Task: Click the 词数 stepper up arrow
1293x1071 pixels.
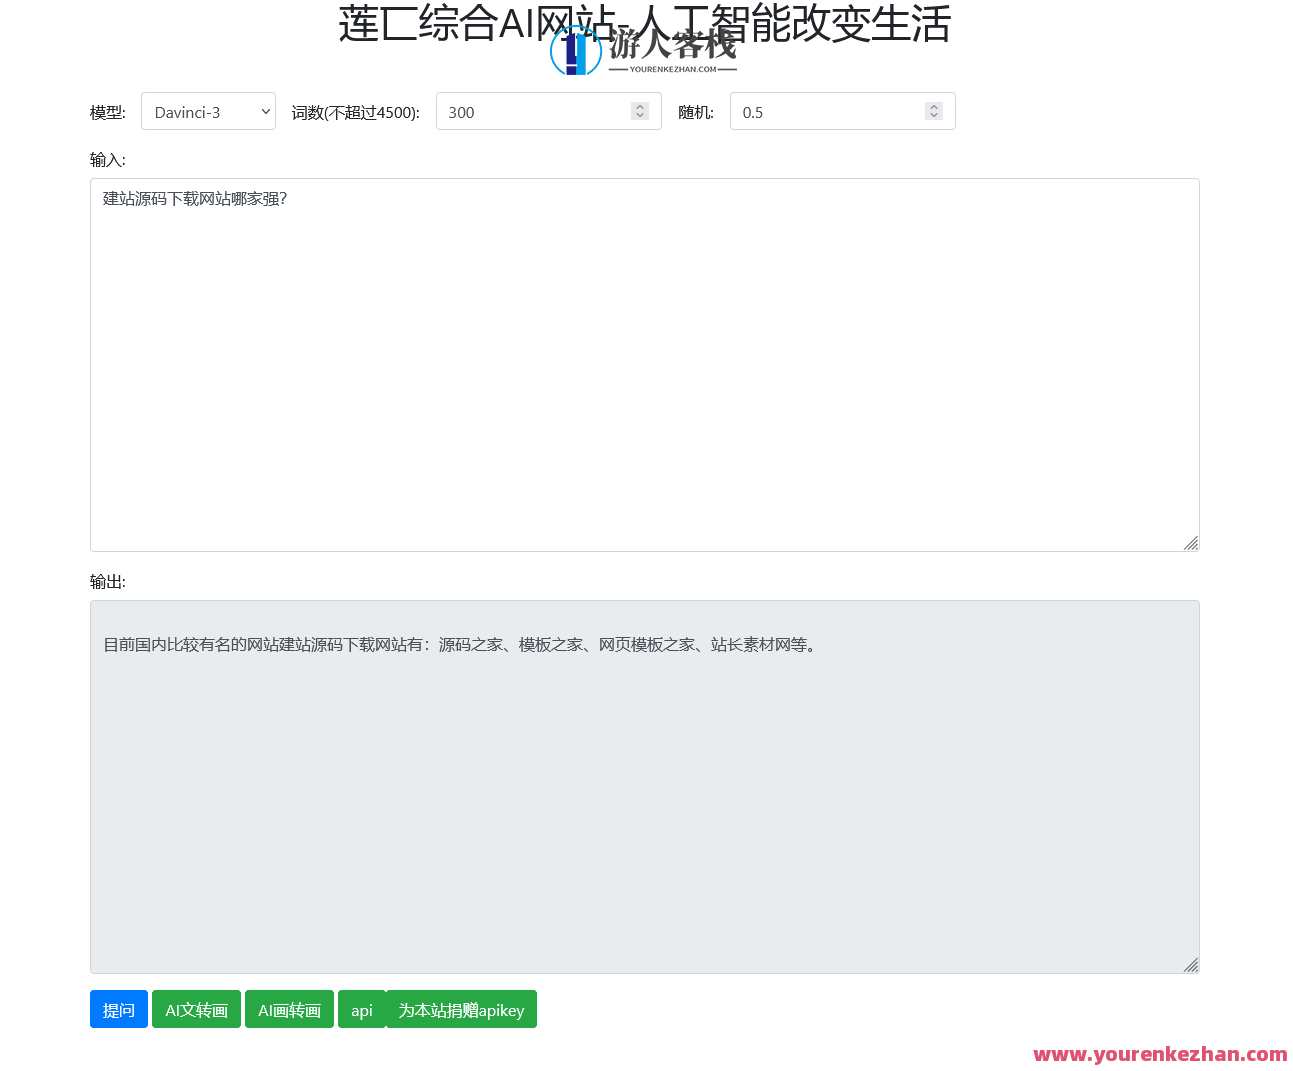Action: pyautogui.click(x=640, y=106)
